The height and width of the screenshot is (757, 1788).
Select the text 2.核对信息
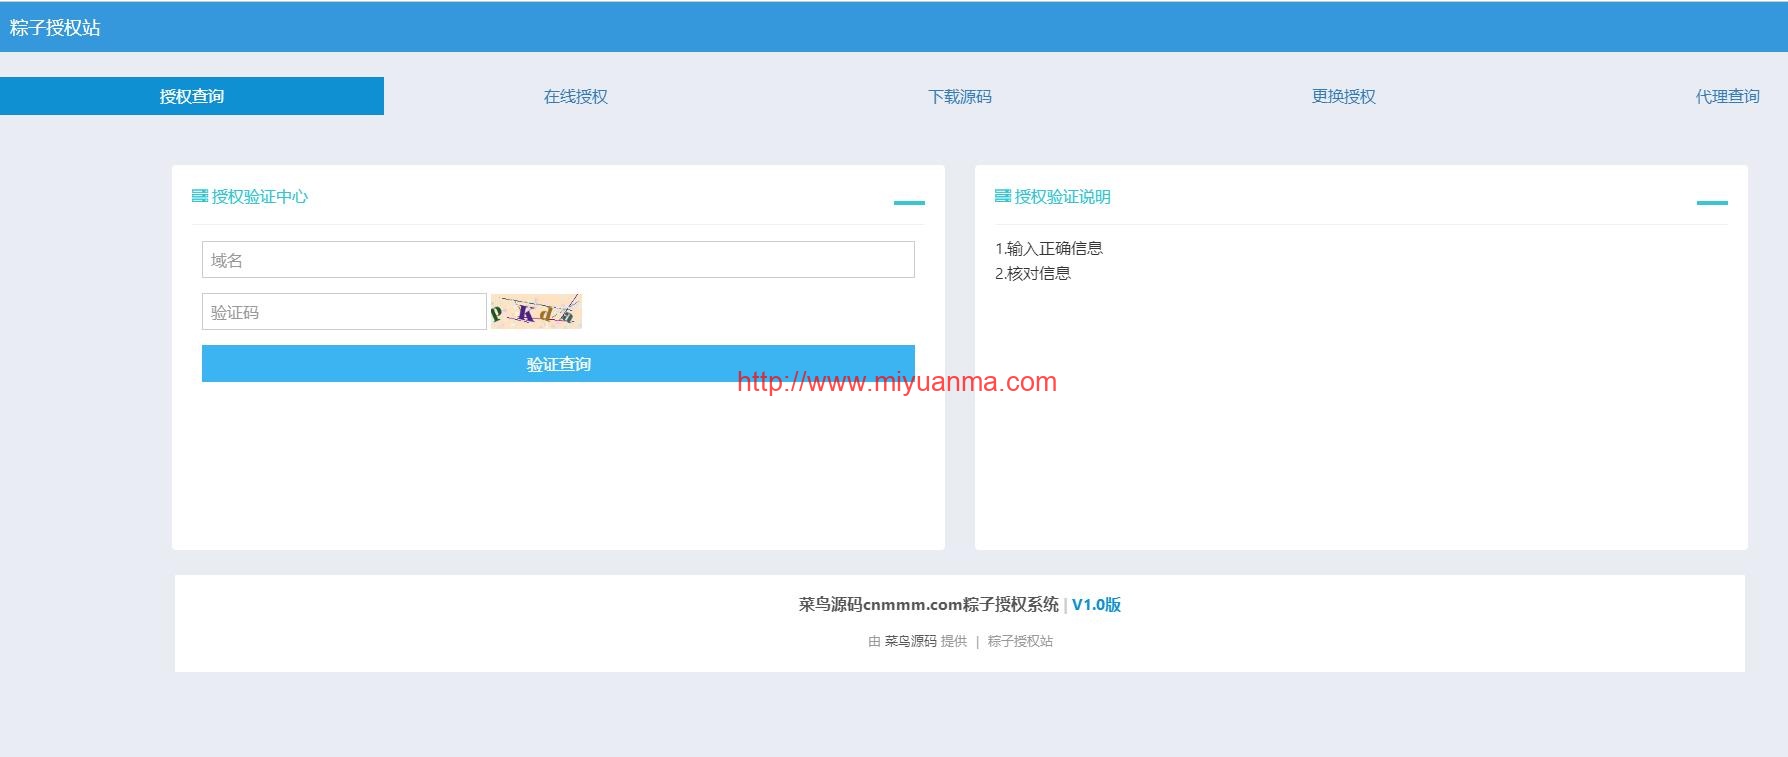pos(1033,273)
